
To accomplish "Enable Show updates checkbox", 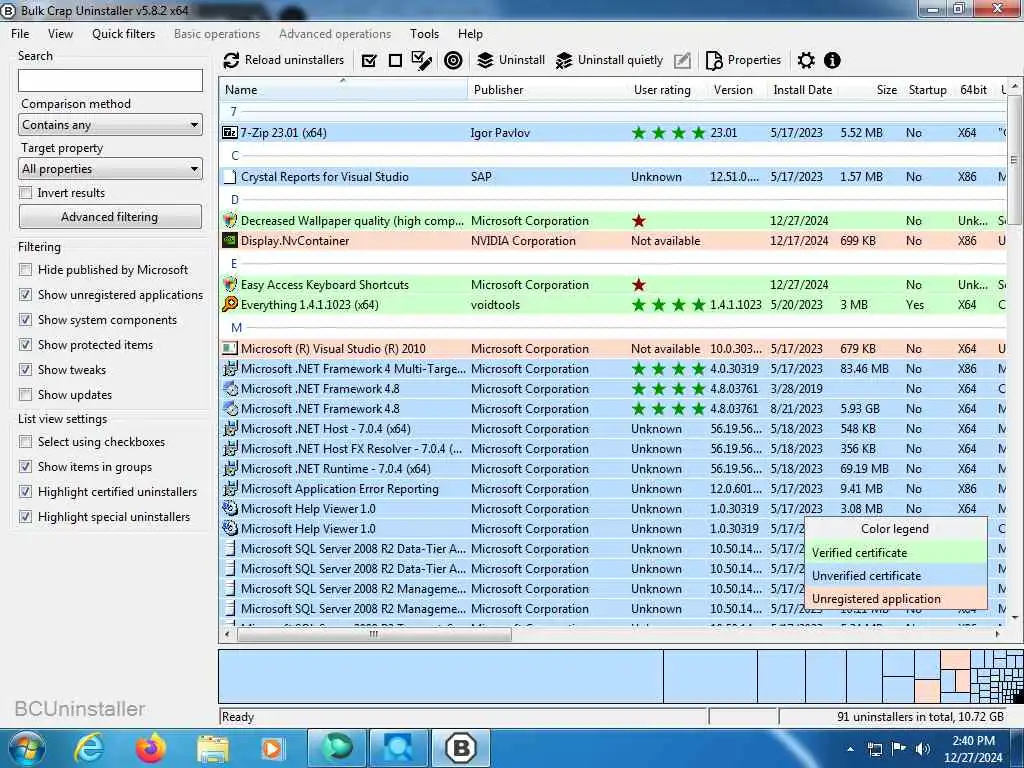I will click(x=25, y=394).
